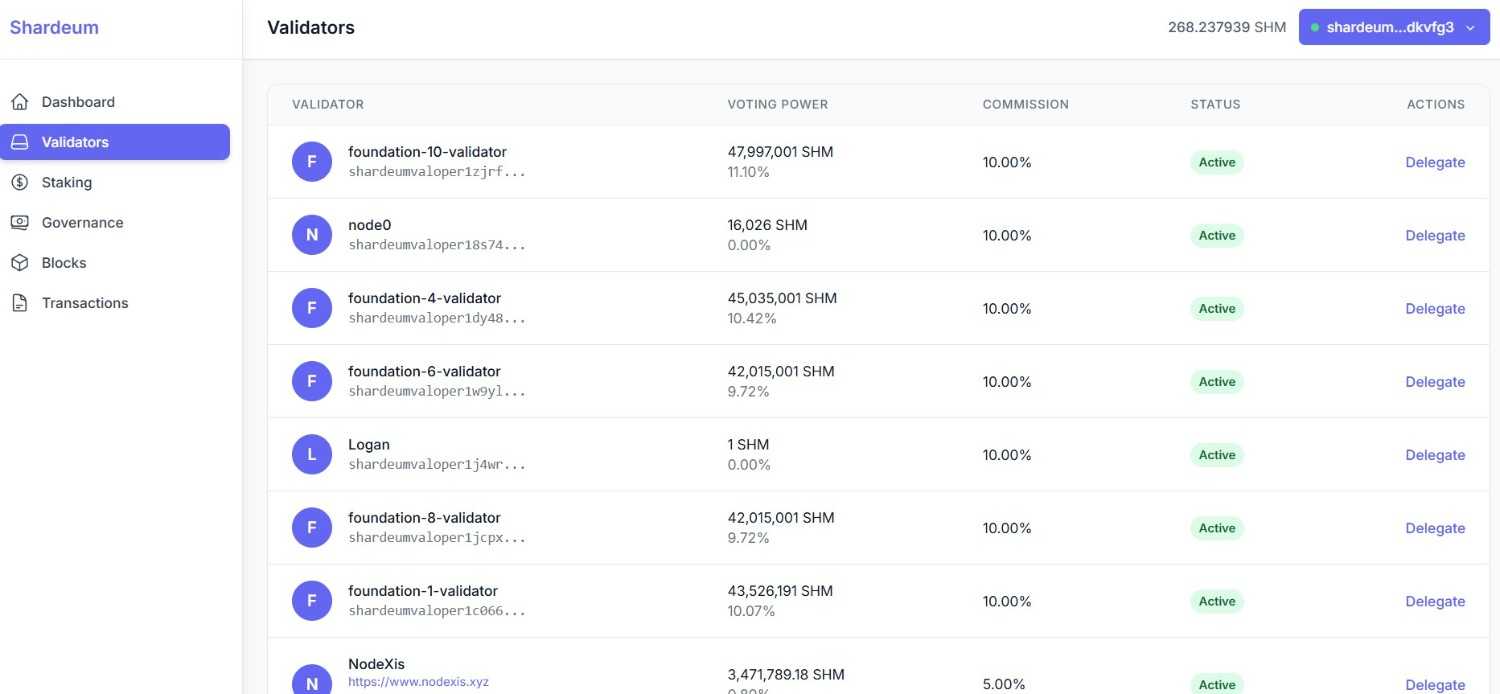Screen dimensions: 1500x694
Task: Switch to the Governance section
Action: (82, 222)
